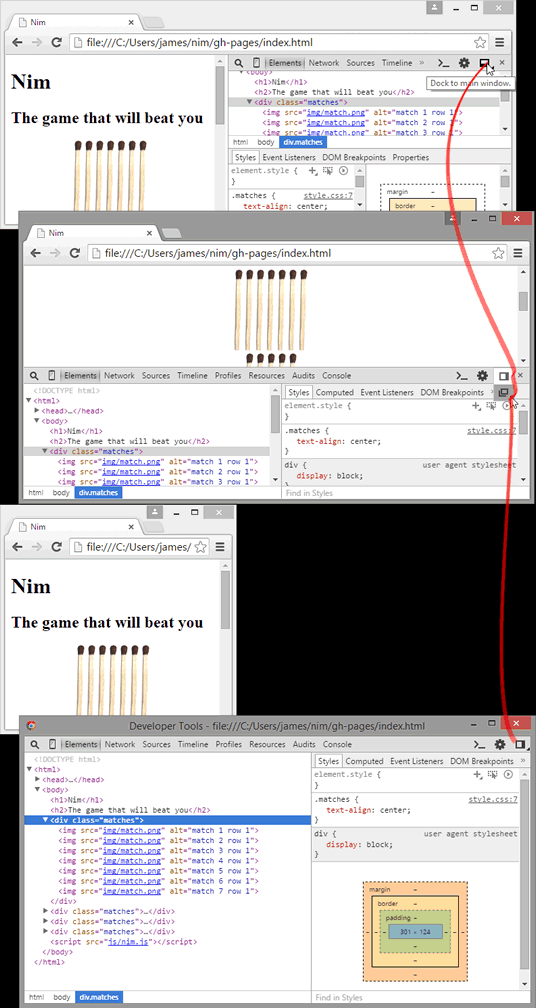Toggle device mode icon in middle window DevTools
This screenshot has height=1008, width=536.
(51, 375)
